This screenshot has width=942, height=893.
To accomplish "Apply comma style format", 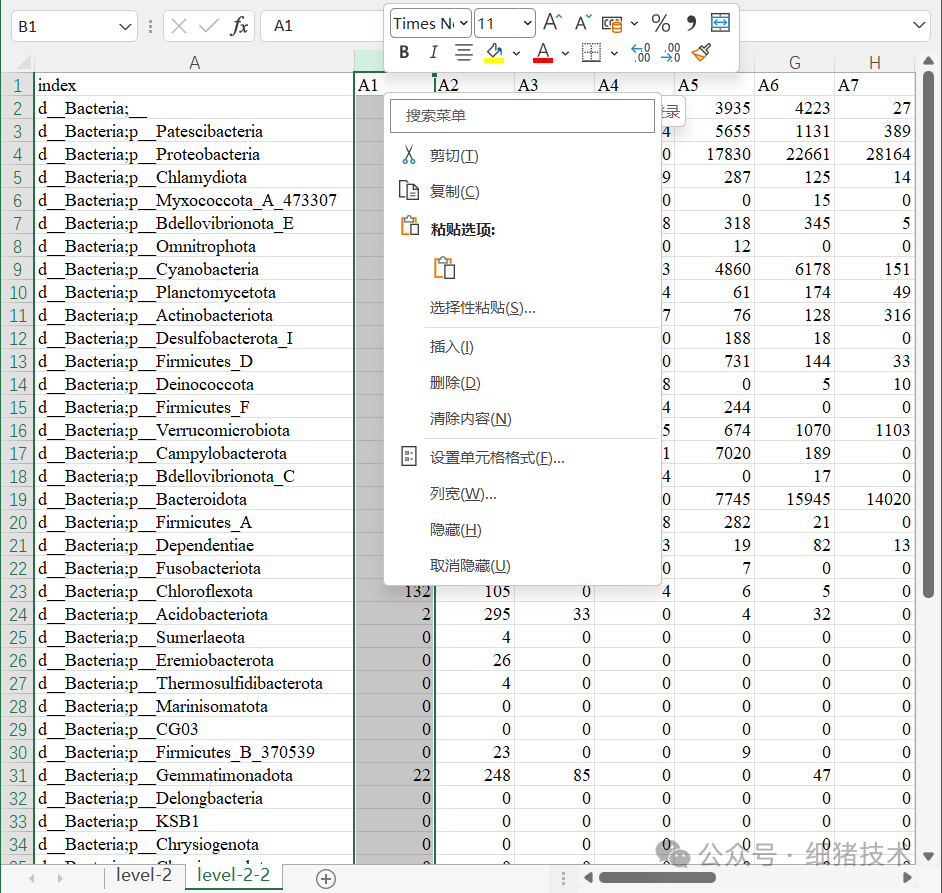I will click(691, 23).
